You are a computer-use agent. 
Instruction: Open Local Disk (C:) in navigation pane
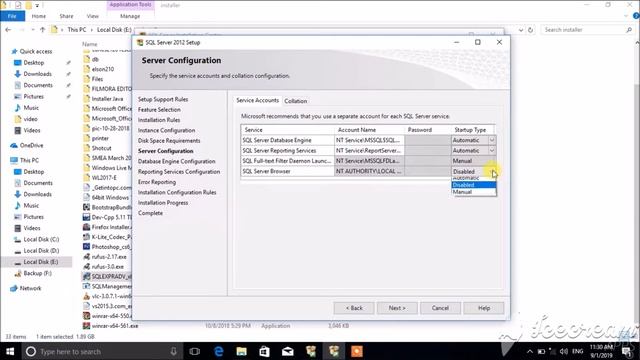[x=41, y=240]
